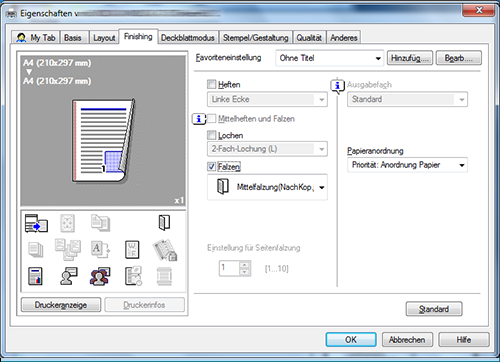This screenshot has height=362, width=500.
Task: Click the printer icon in title bar
Action: pyautogui.click(x=11, y=14)
